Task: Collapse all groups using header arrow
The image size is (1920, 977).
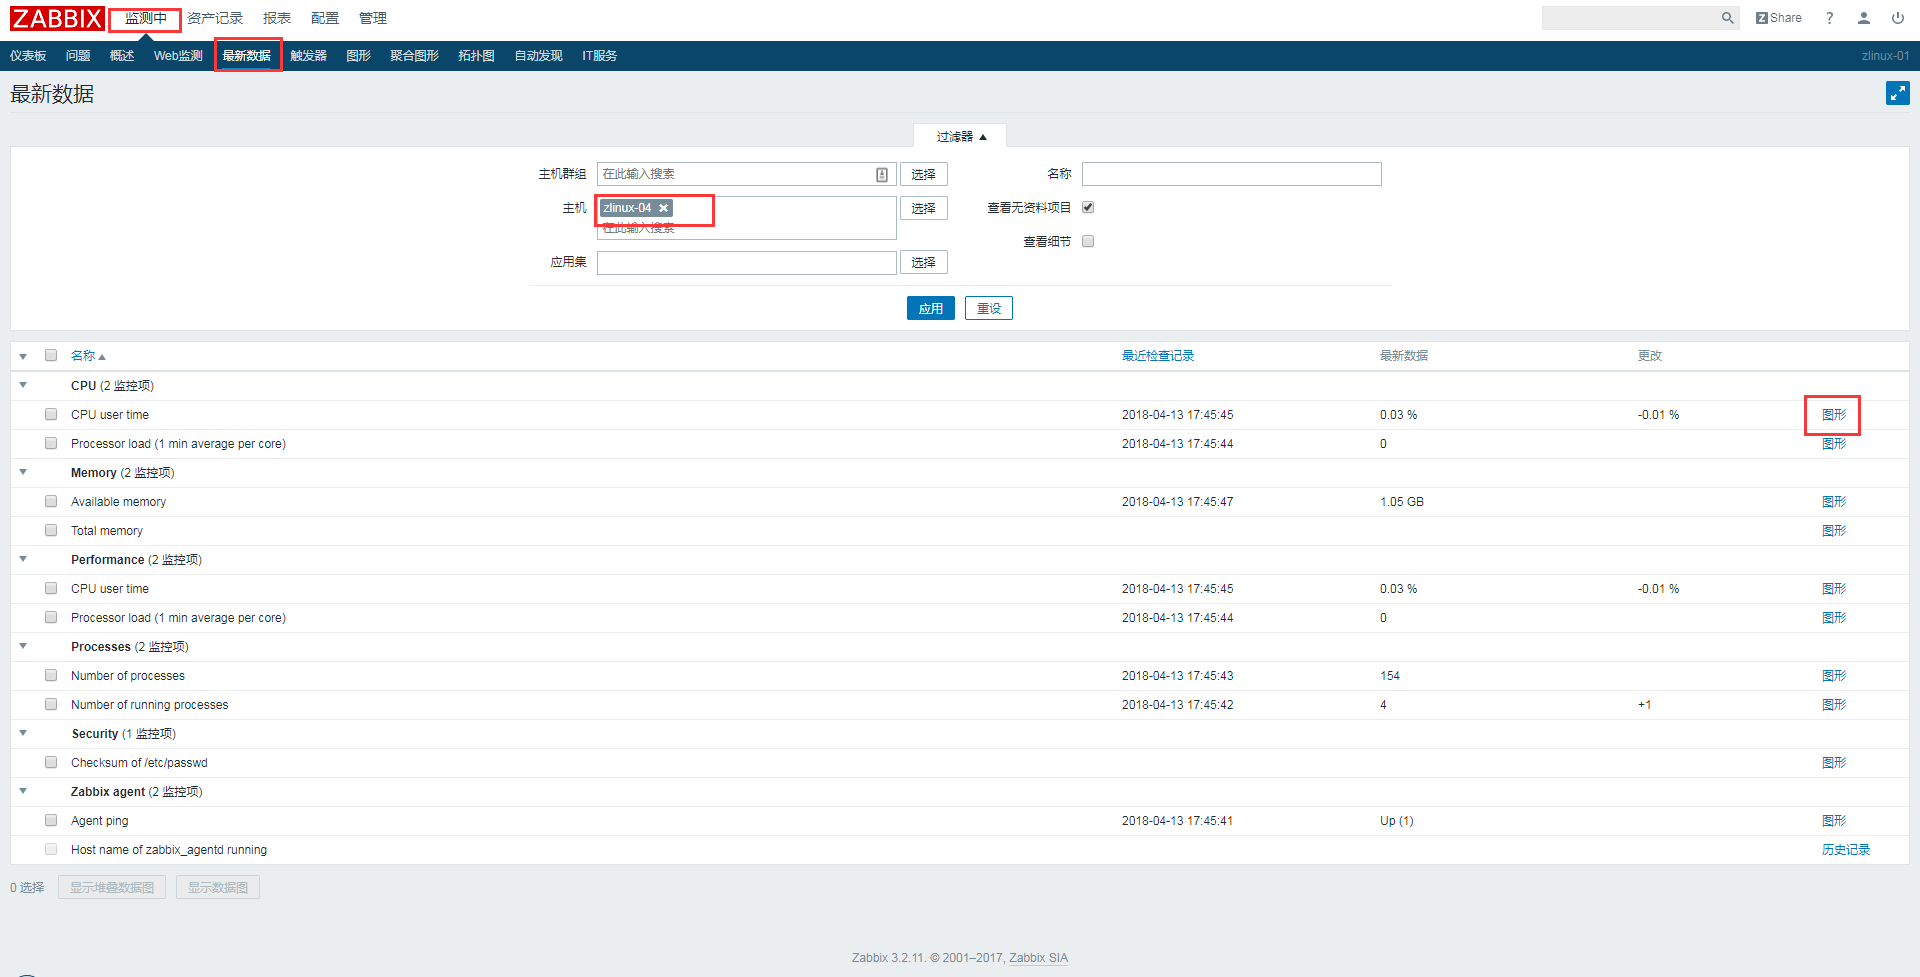Action: pyautogui.click(x=23, y=356)
